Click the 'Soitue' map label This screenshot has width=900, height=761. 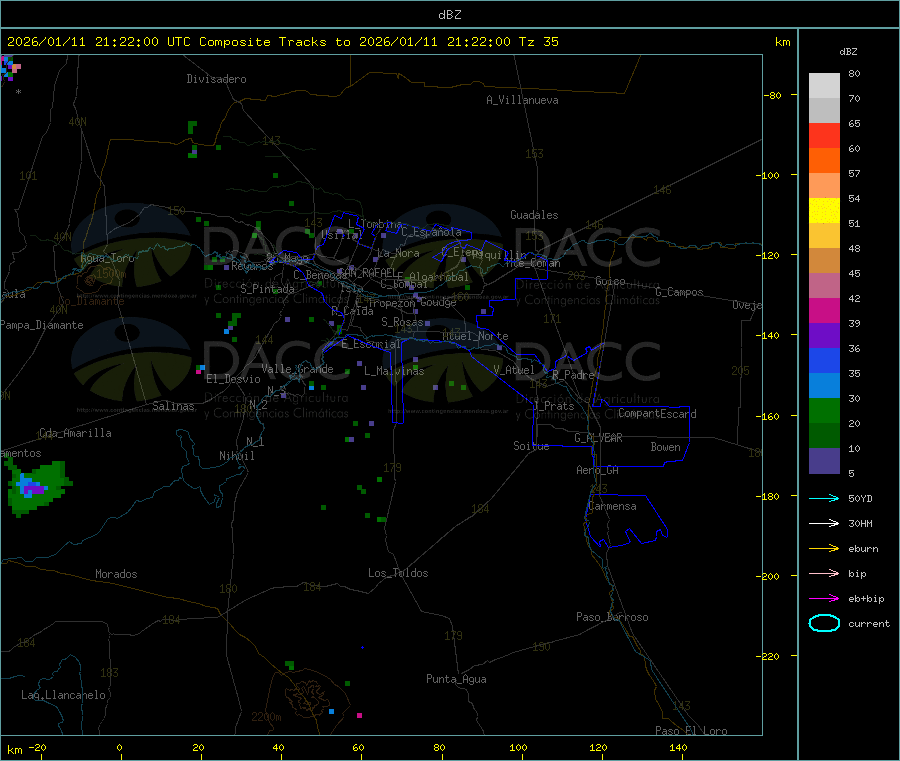click(531, 446)
